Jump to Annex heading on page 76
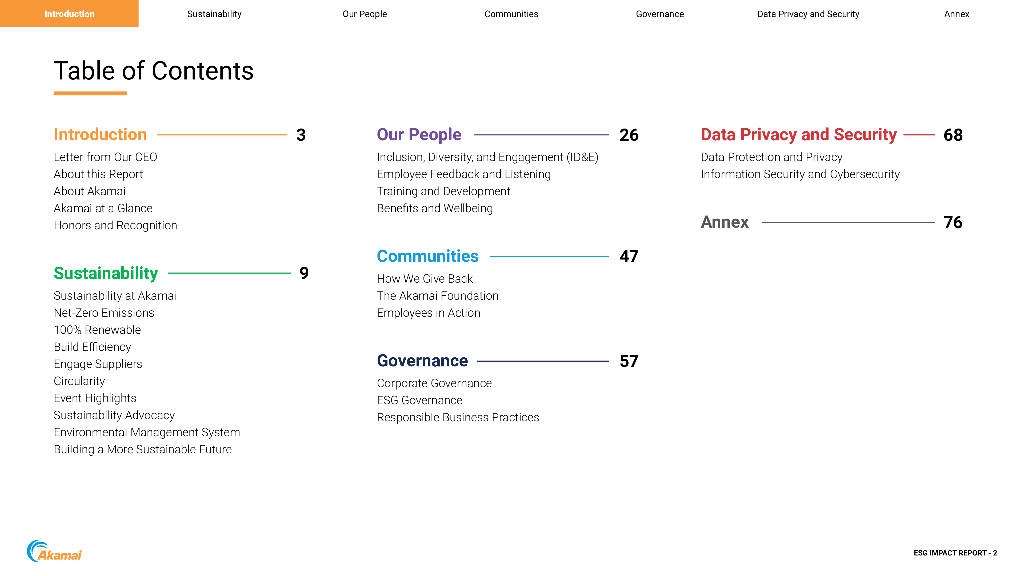 point(725,222)
